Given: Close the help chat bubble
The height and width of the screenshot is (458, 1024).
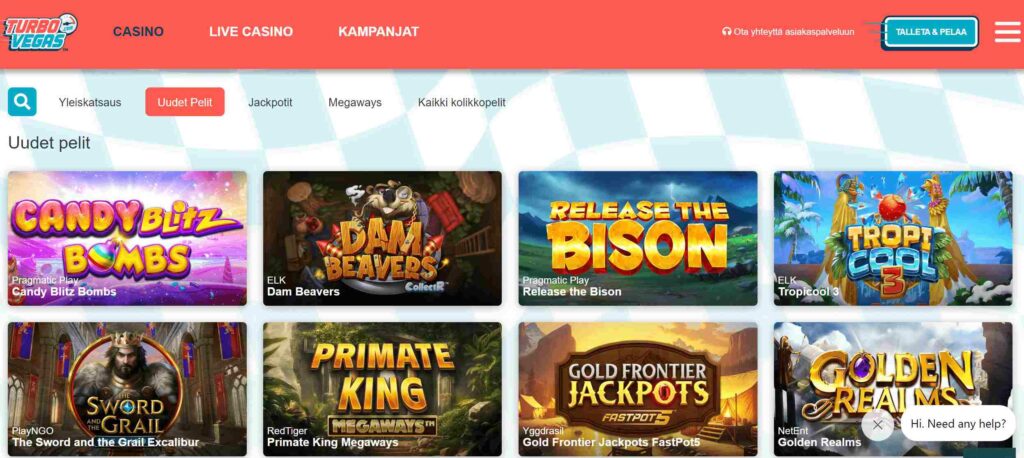Looking at the screenshot, I should click(877, 425).
